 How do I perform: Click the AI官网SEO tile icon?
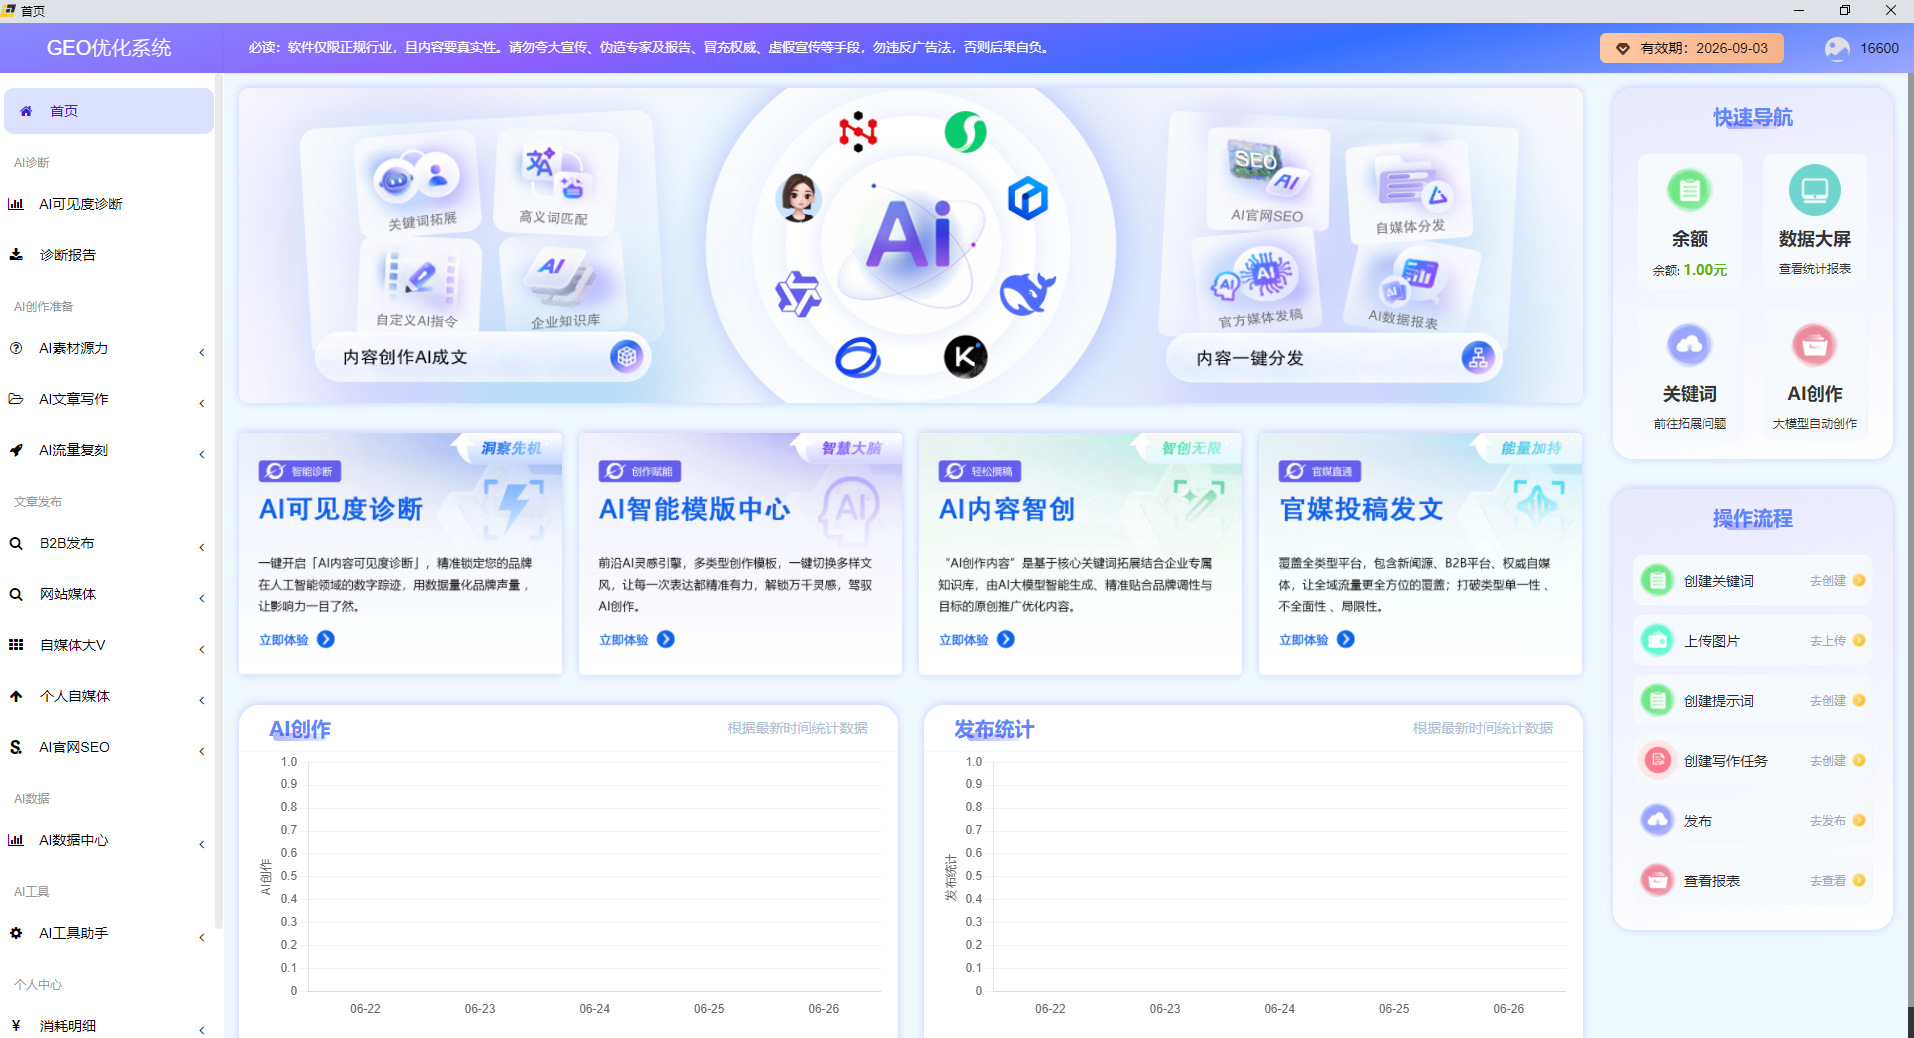[1268, 168]
